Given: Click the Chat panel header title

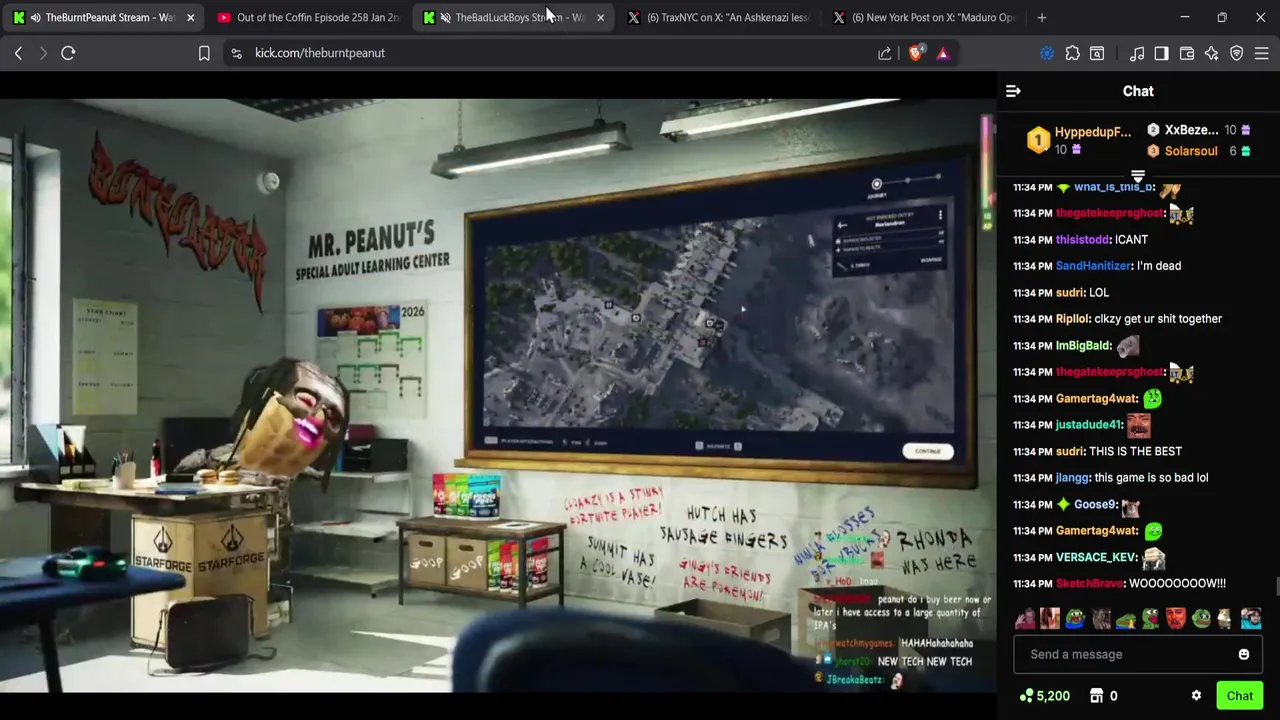Looking at the screenshot, I should coord(1138,91).
